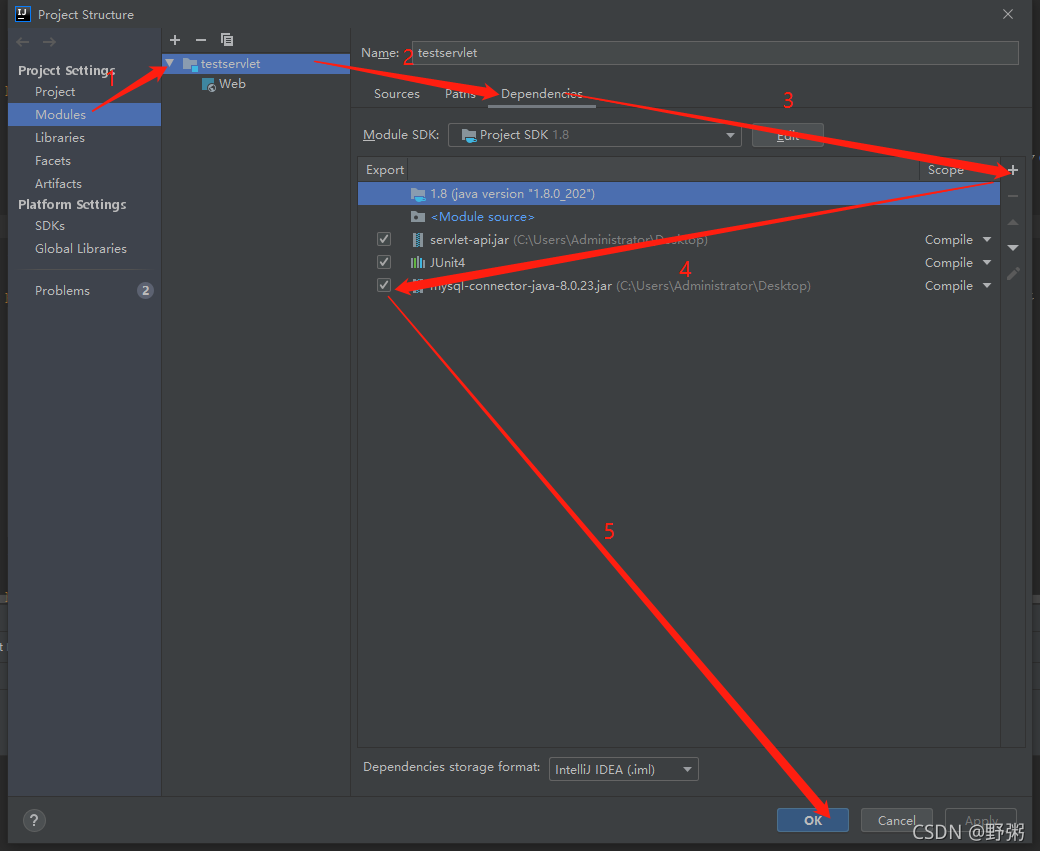Viewport: 1040px width, 851px height.
Task: Move the dependency up with the arrow icon
Action: point(1013,222)
